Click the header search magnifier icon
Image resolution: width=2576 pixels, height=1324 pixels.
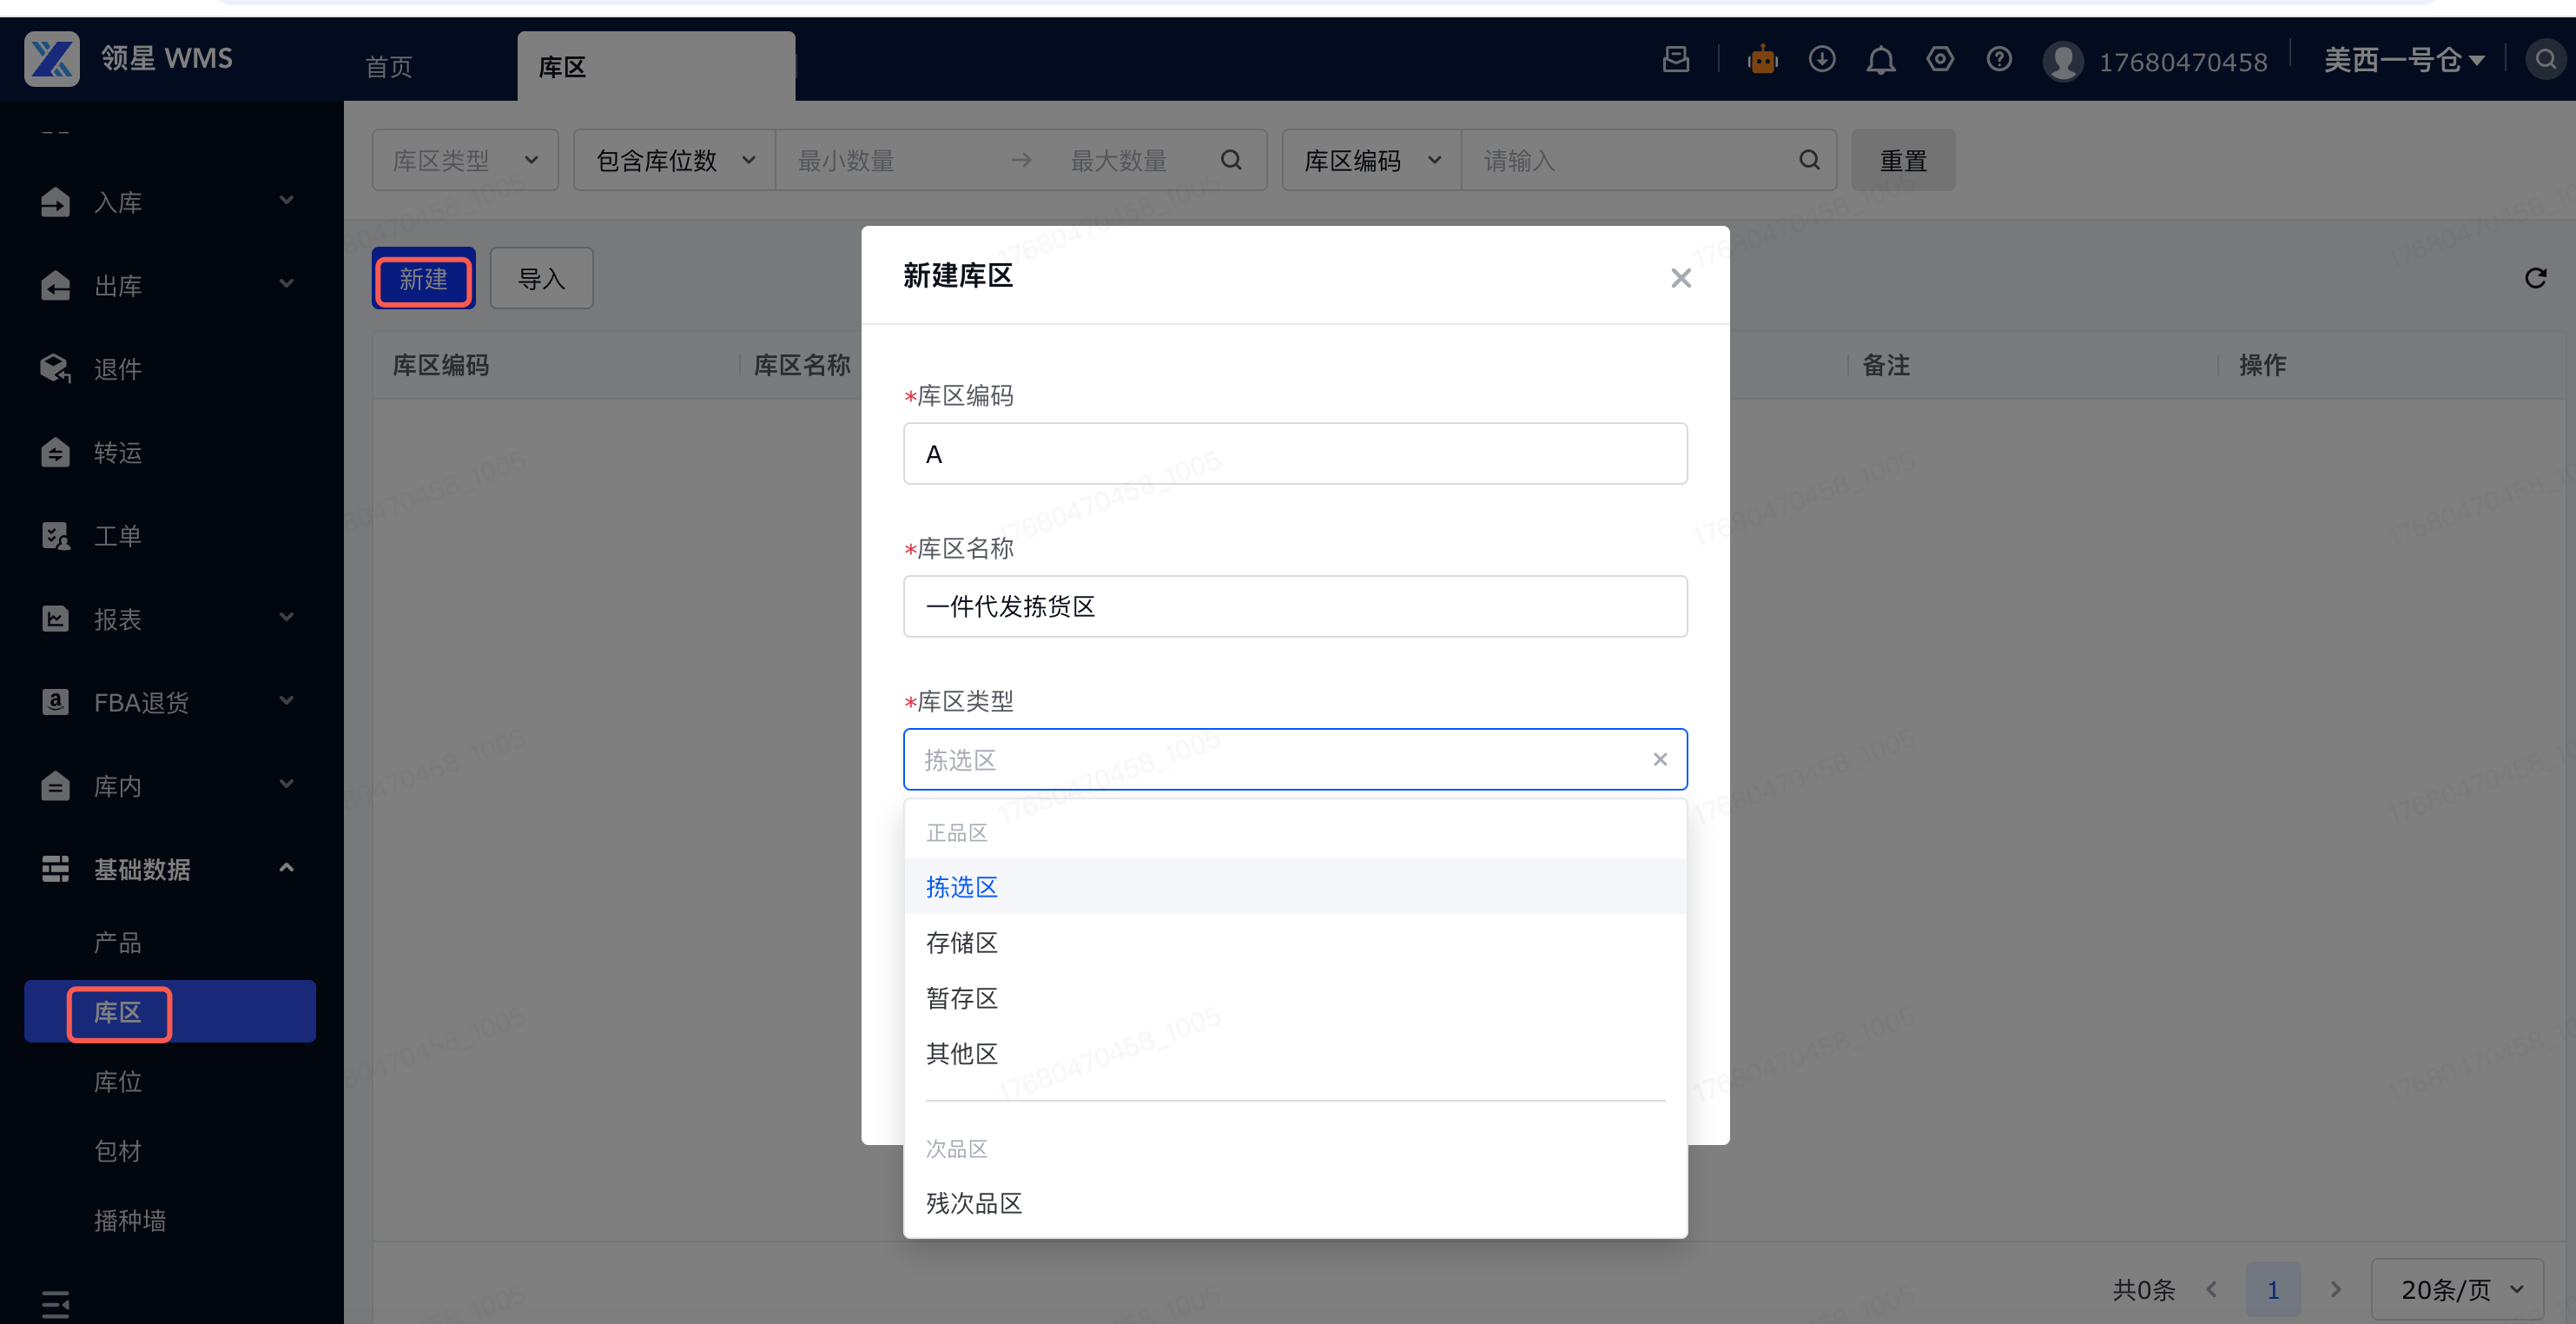2545,60
